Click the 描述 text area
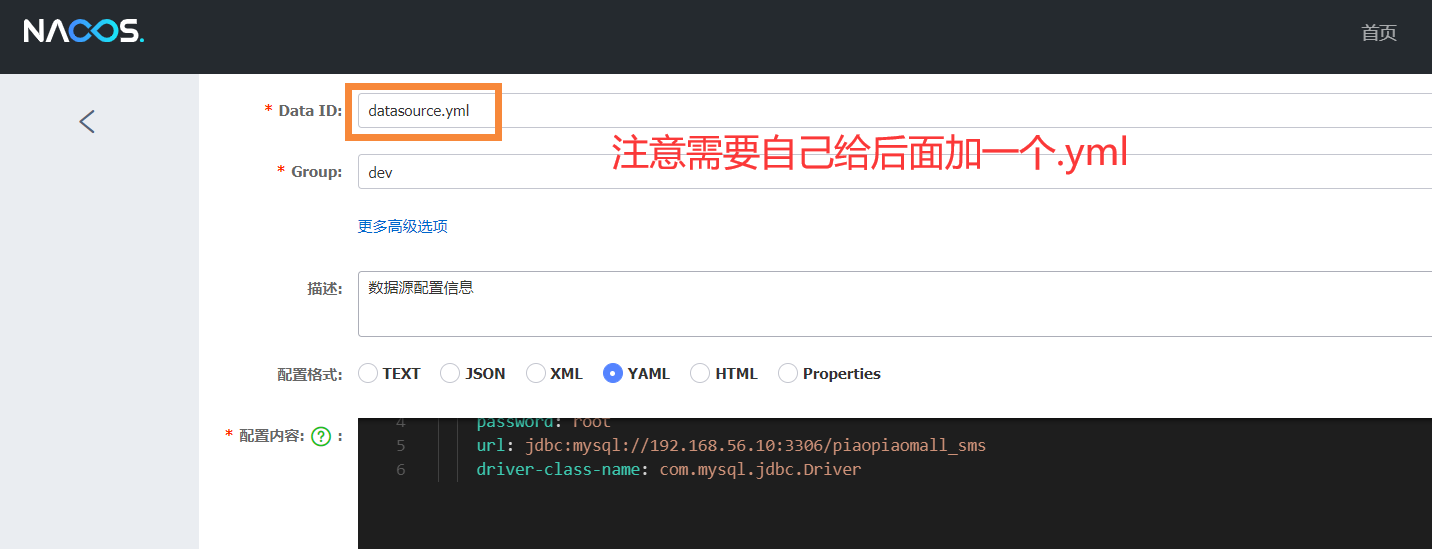The image size is (1432, 549). click(x=895, y=304)
